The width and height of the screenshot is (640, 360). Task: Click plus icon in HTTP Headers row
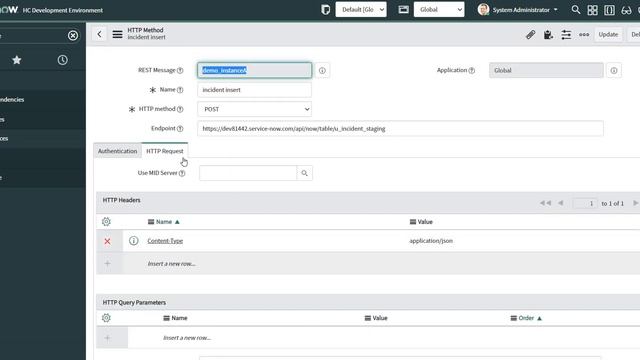click(107, 264)
